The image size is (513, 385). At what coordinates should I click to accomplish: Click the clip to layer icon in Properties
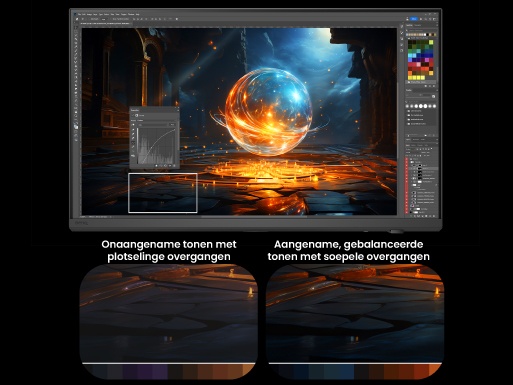tap(156, 165)
